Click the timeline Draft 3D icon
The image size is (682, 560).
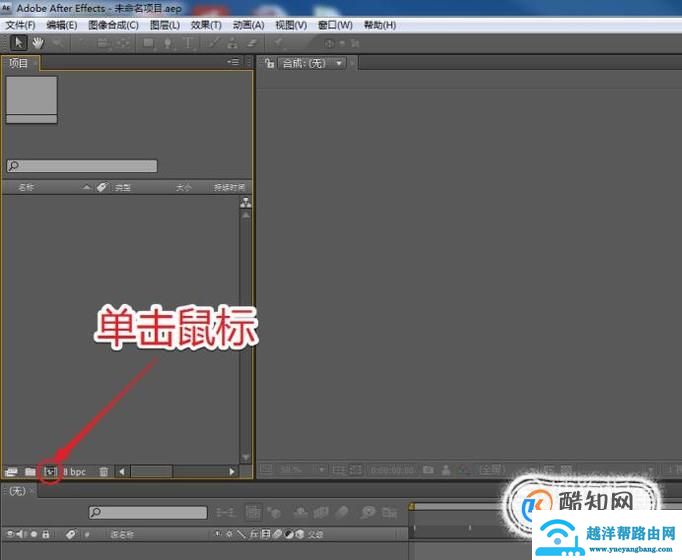click(x=275, y=513)
